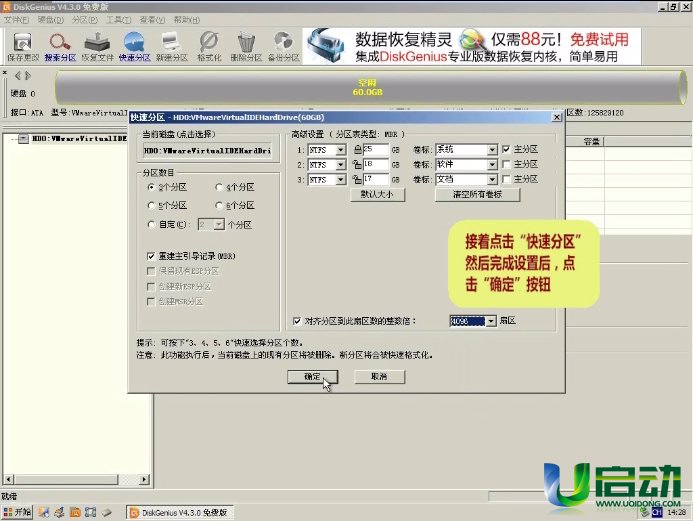The image size is (693, 521).
Task: Click the partition 2 size field showing 18
Action: tap(376, 164)
